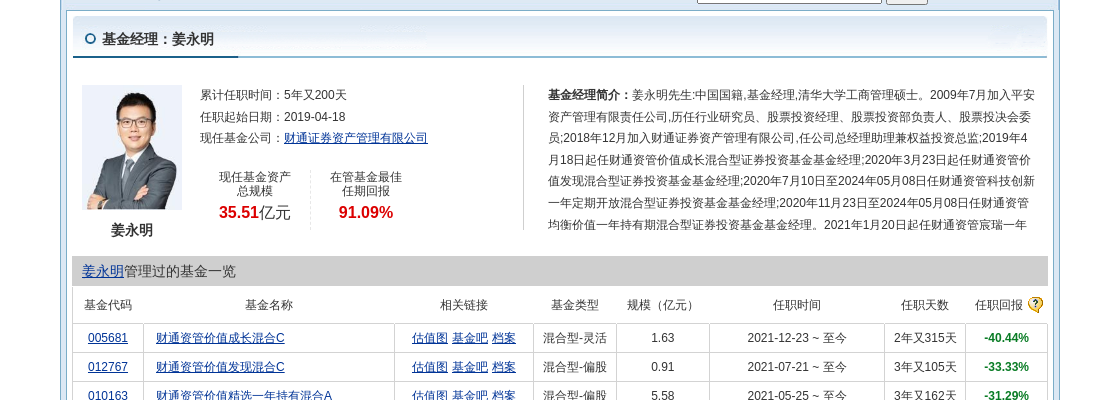Image resolution: width=1120 pixels, height=400 pixels.
Task: Open 姜永明 link in the funds list header
Action: (102, 271)
